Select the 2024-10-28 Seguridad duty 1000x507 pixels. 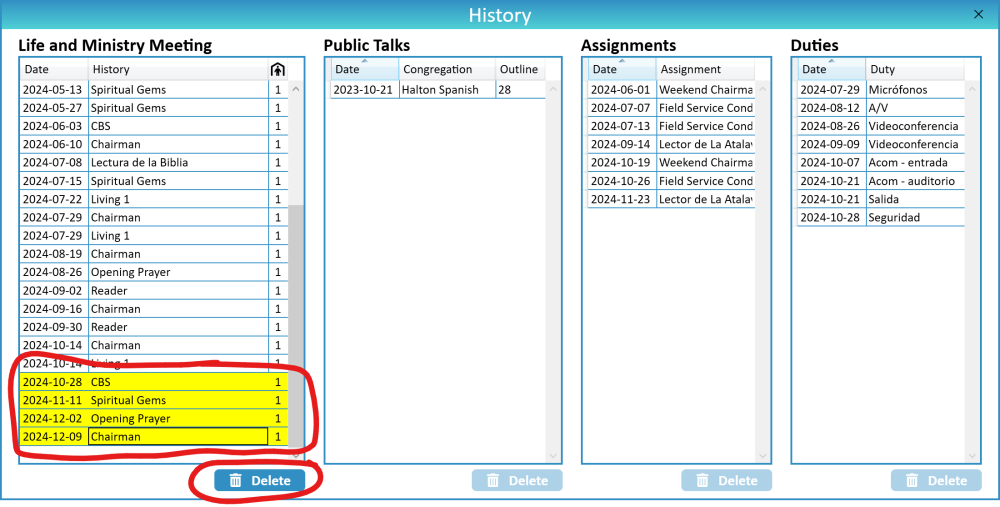point(880,217)
